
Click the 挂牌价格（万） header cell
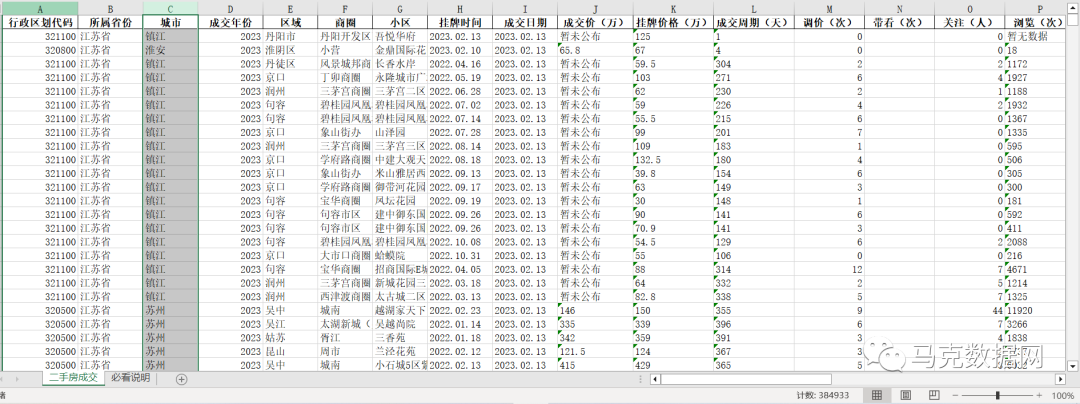673,22
